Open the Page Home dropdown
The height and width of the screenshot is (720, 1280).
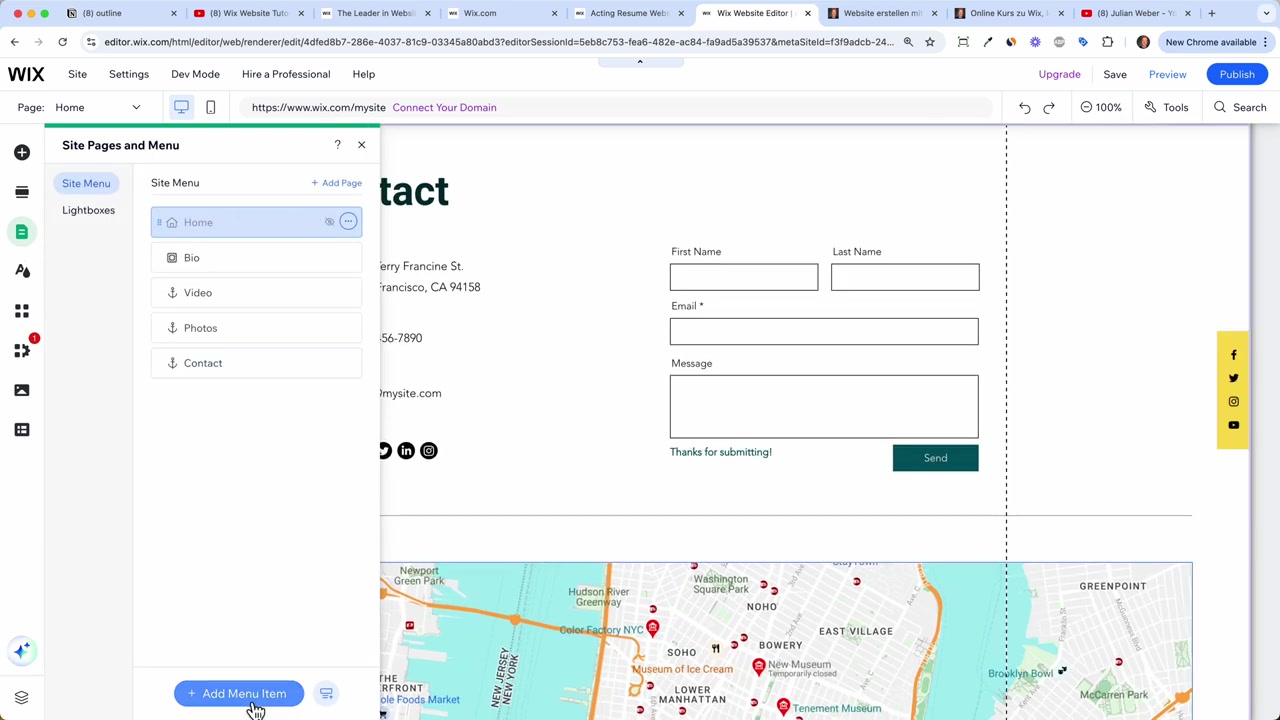[99, 107]
